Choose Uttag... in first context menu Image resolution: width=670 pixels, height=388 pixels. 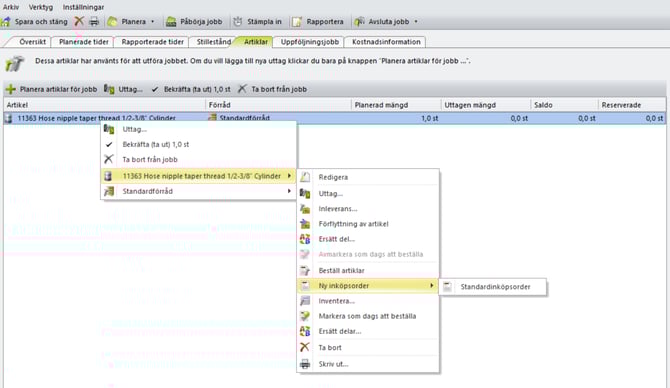(x=199, y=129)
